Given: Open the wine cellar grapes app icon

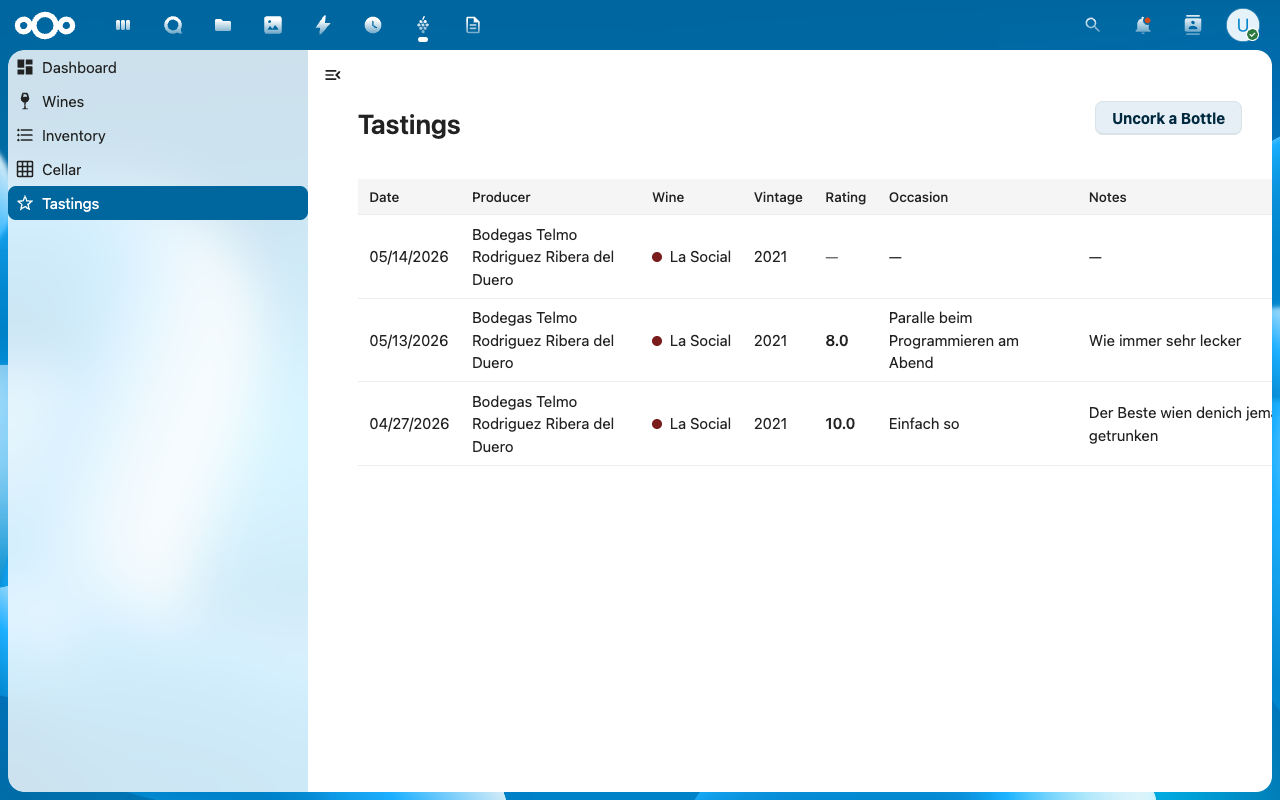Looking at the screenshot, I should (x=423, y=25).
